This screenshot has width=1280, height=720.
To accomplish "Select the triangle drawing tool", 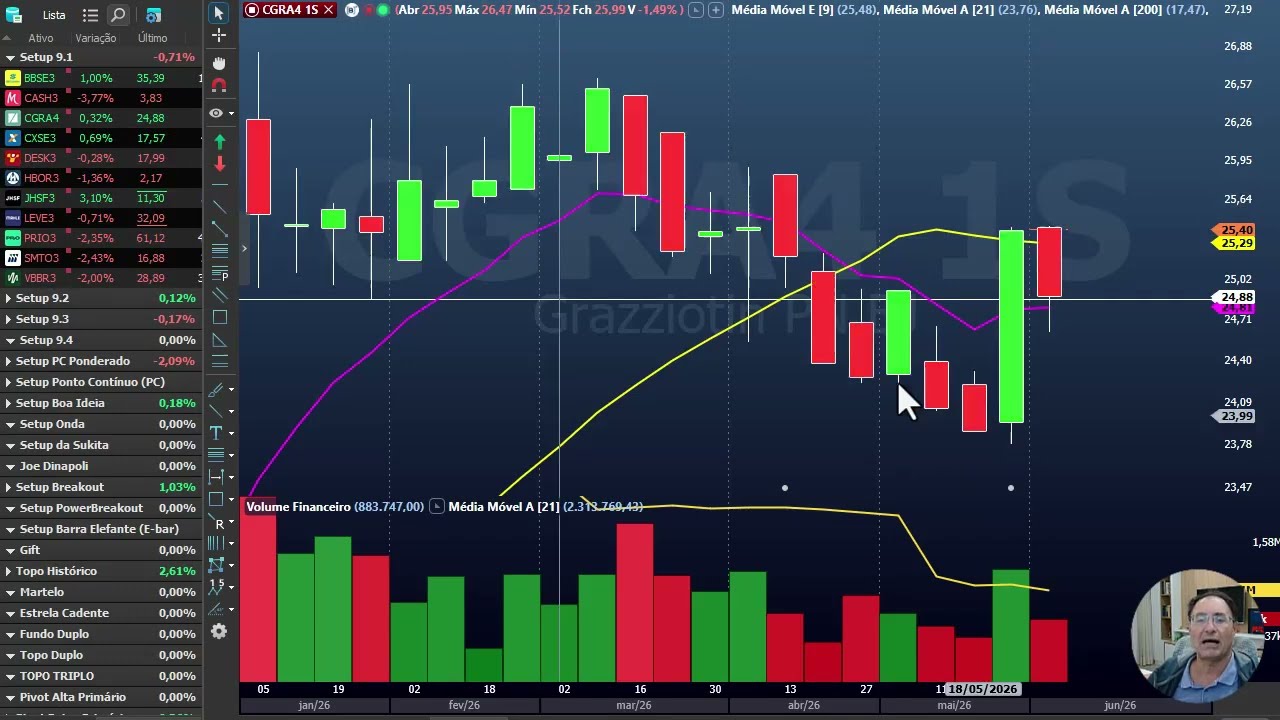I will pos(219,340).
